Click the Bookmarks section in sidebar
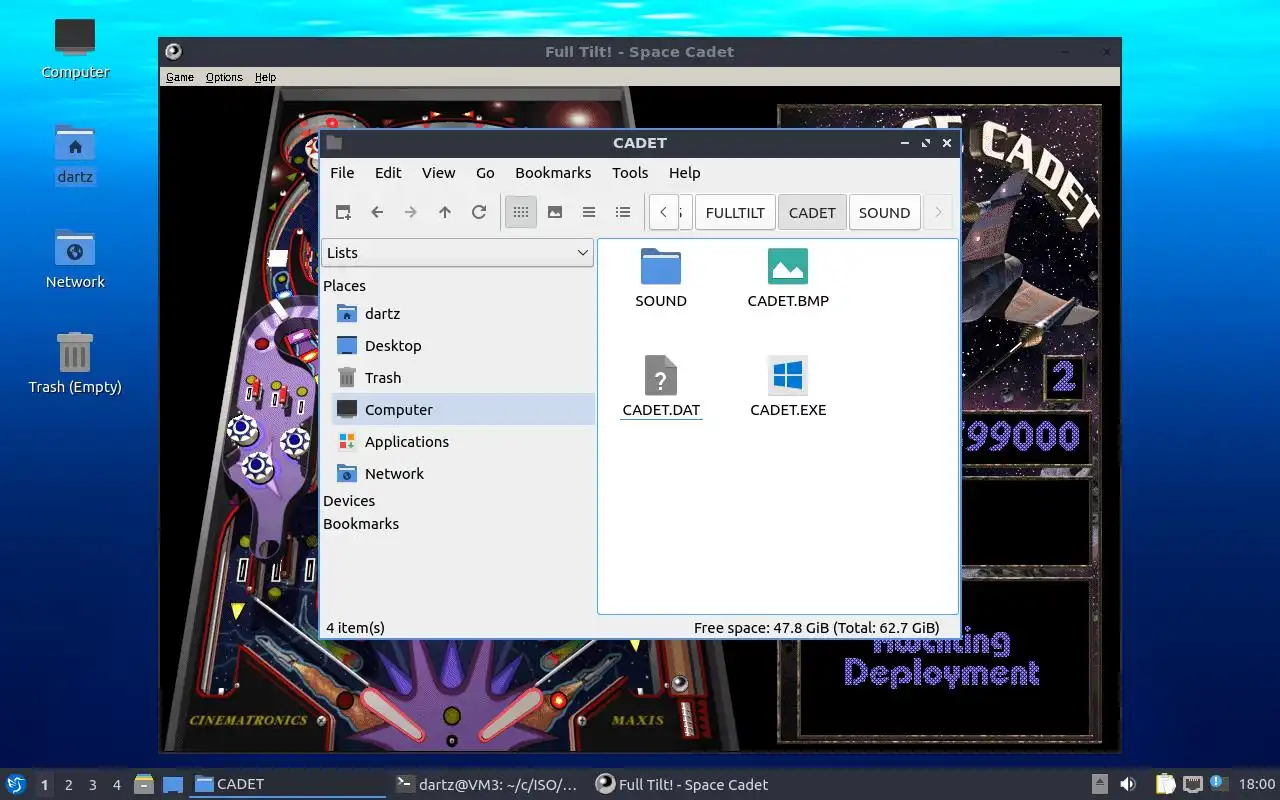Screen dimensions: 1280x800 click(361, 524)
